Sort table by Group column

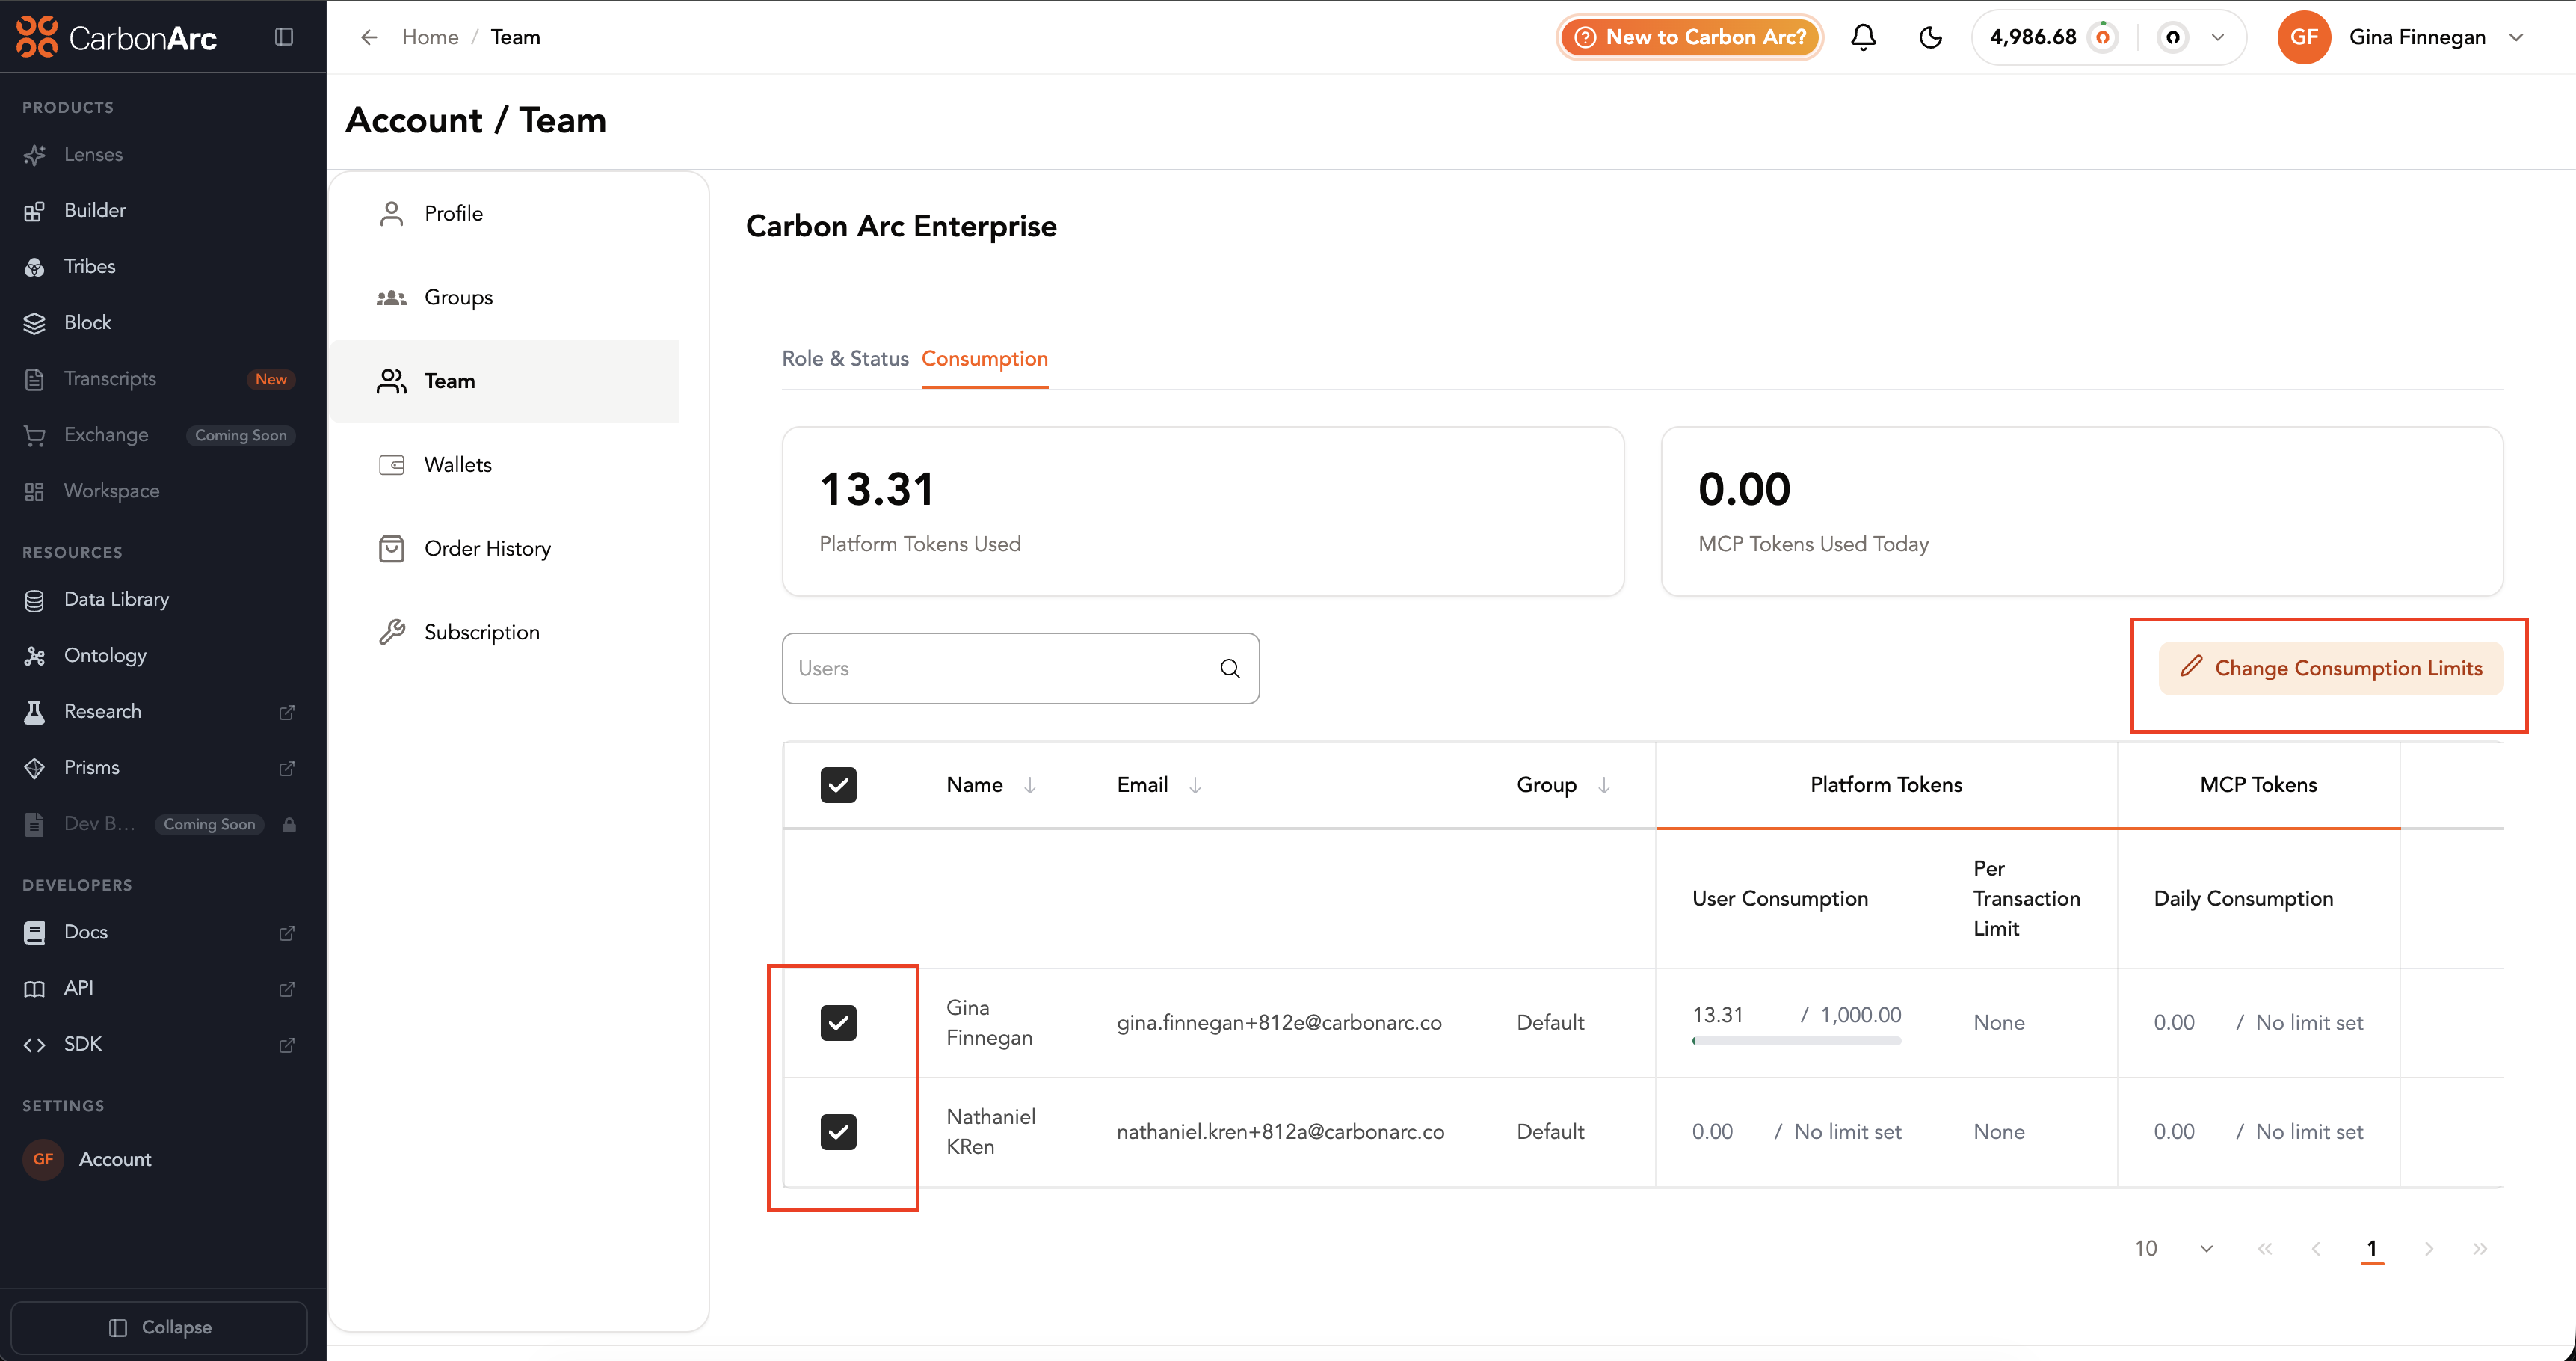pos(1604,785)
